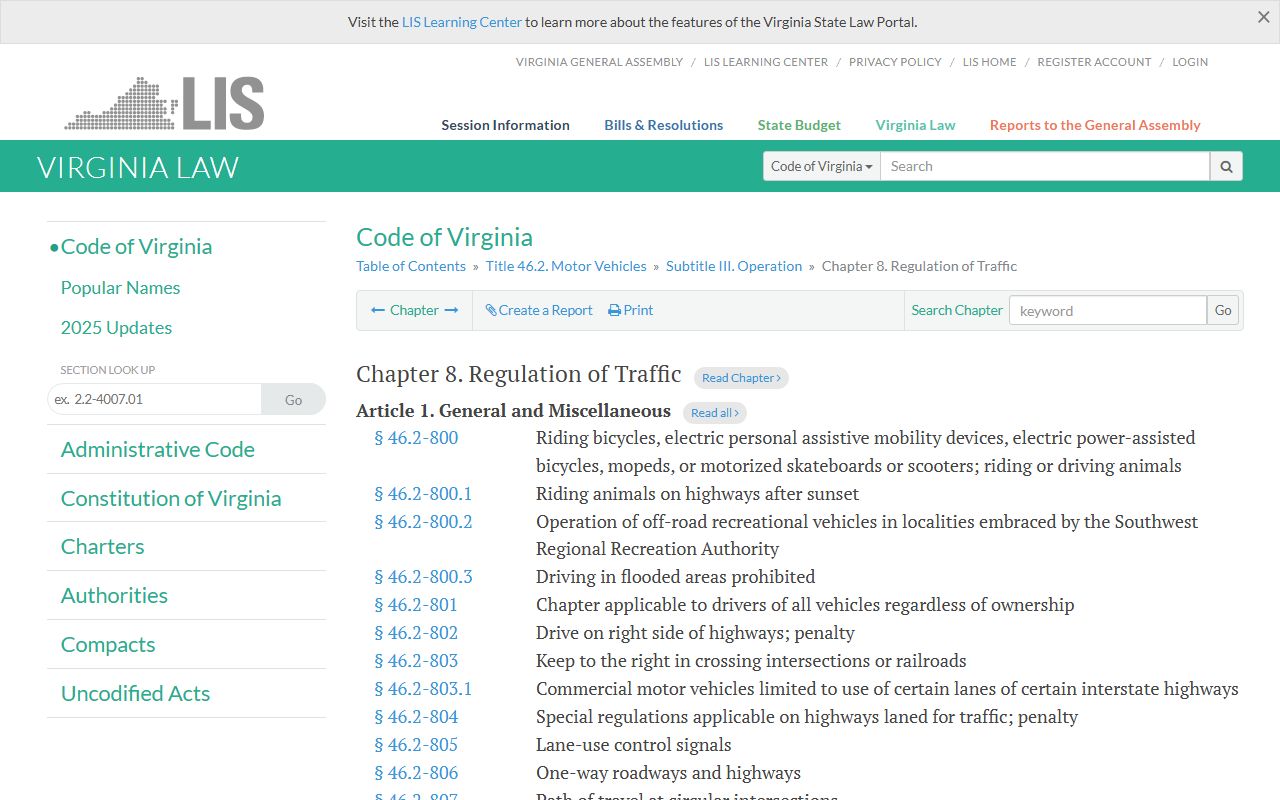Click 'Drive on right side of highways; penalty'
The width and height of the screenshot is (1280, 800).
pos(695,632)
